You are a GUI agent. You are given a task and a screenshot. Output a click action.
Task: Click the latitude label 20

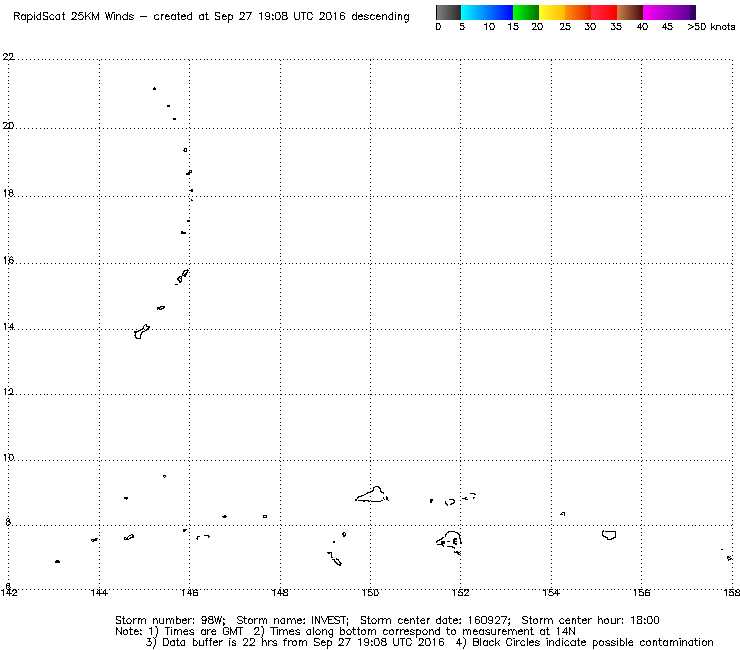coord(8,126)
